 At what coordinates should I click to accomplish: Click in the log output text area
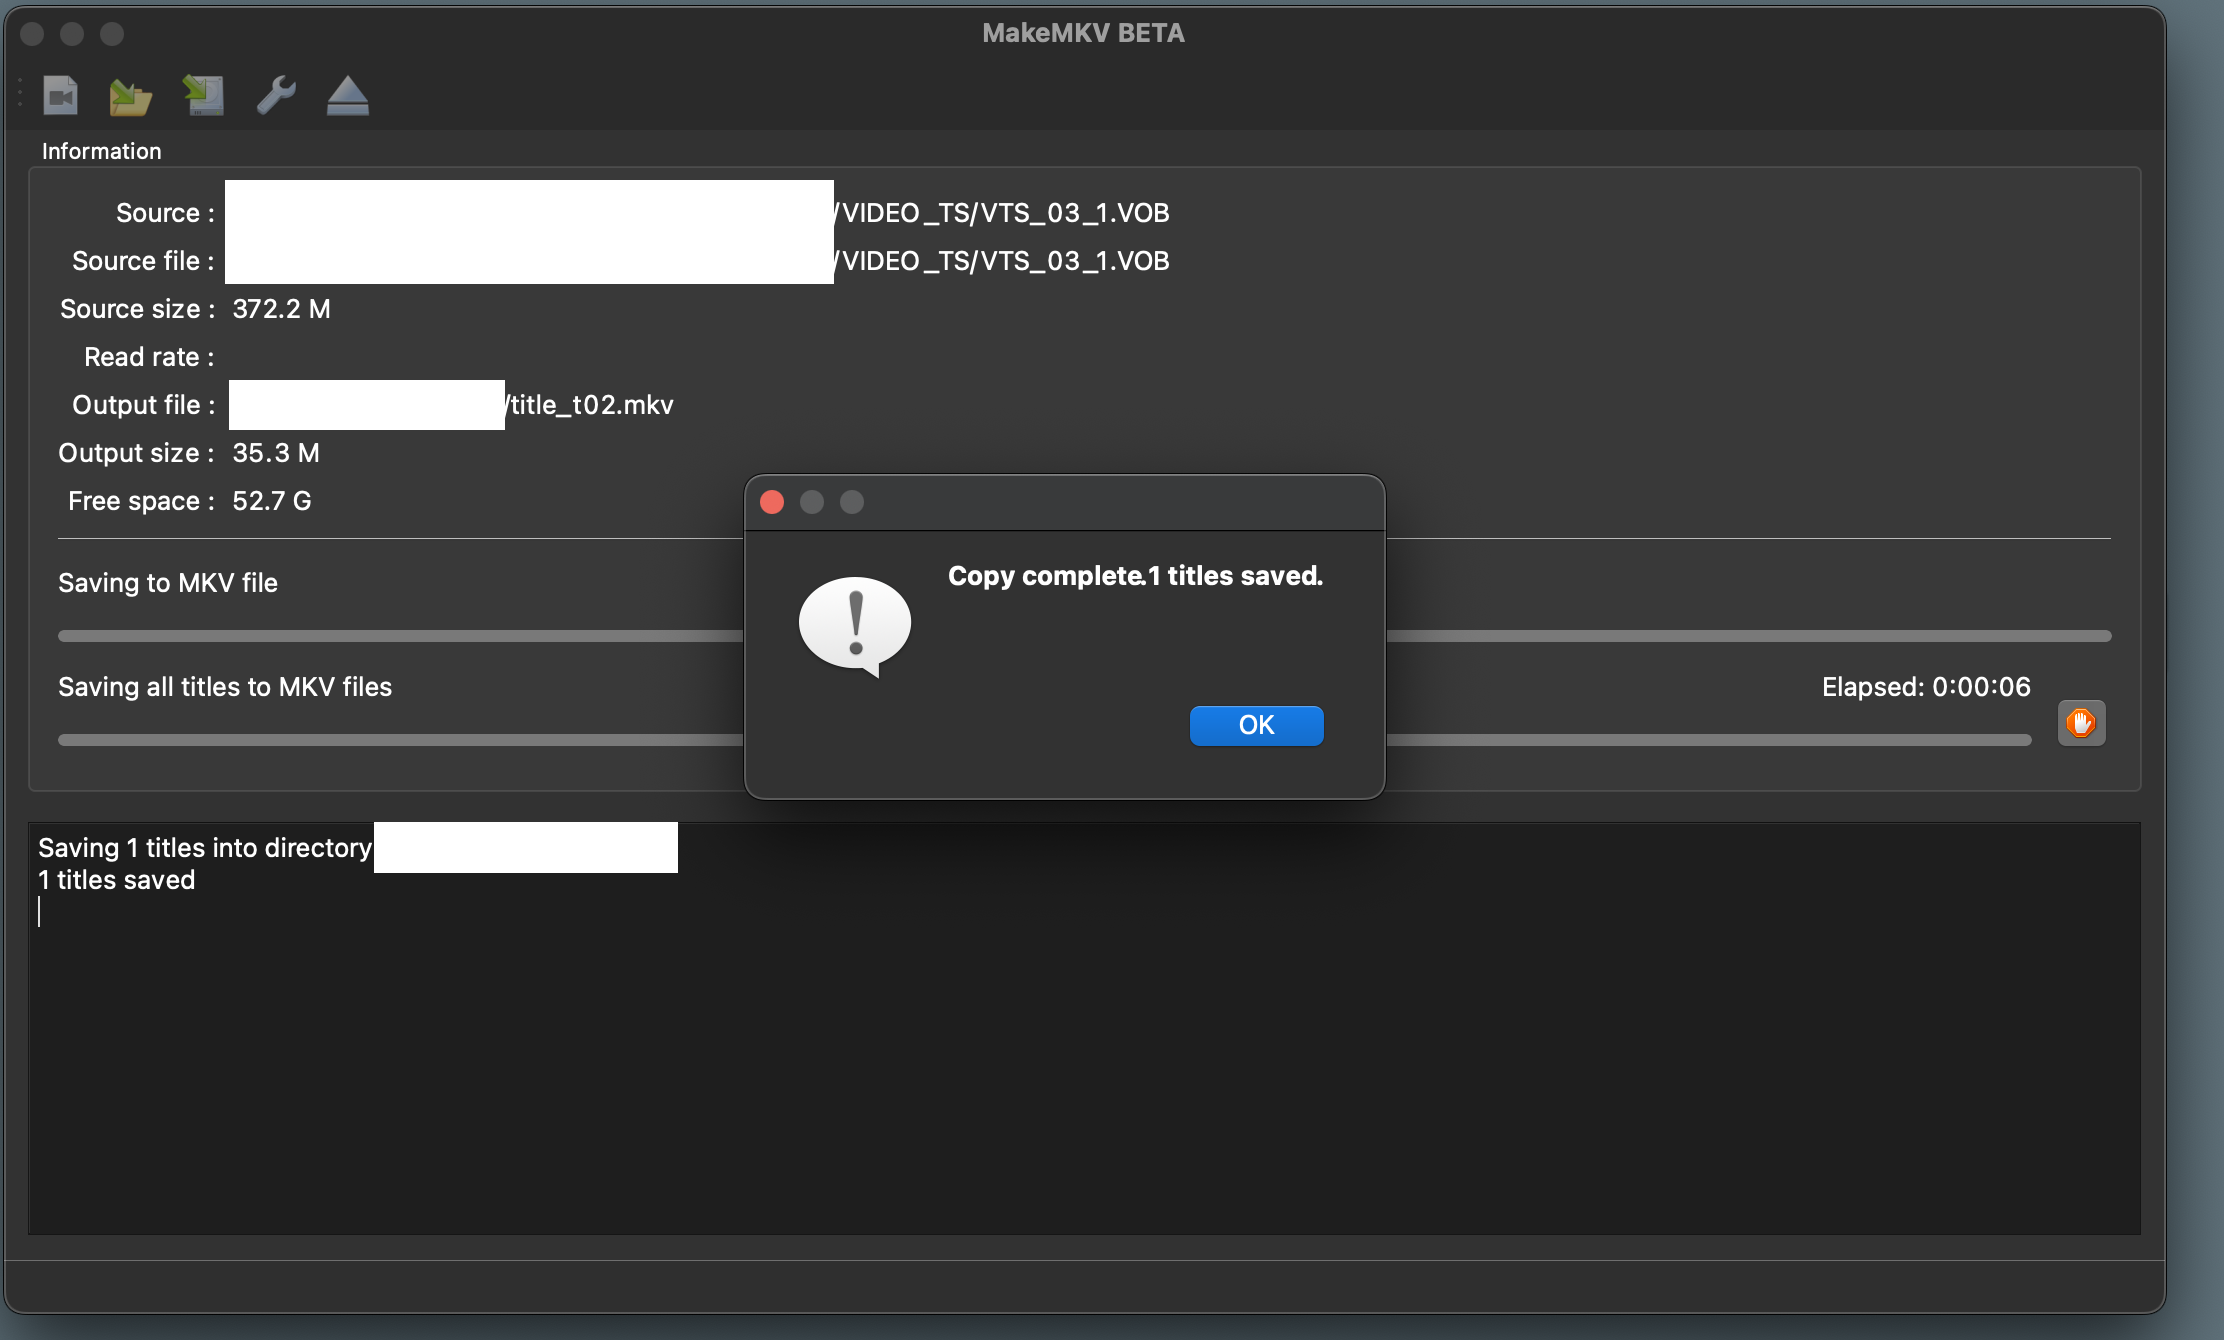pos(1084,1029)
